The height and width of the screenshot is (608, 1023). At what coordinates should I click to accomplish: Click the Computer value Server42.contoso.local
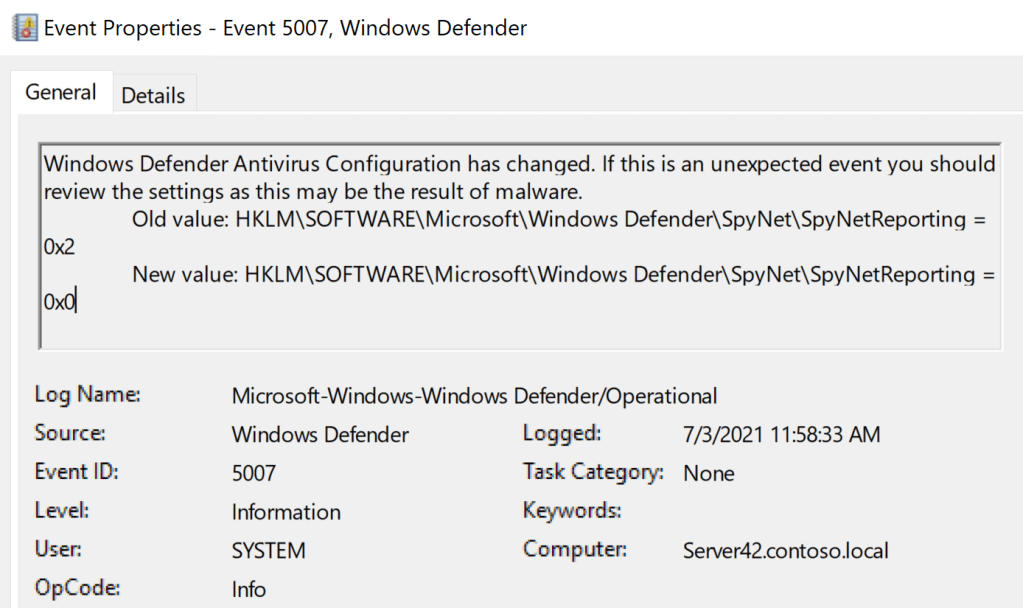click(786, 550)
